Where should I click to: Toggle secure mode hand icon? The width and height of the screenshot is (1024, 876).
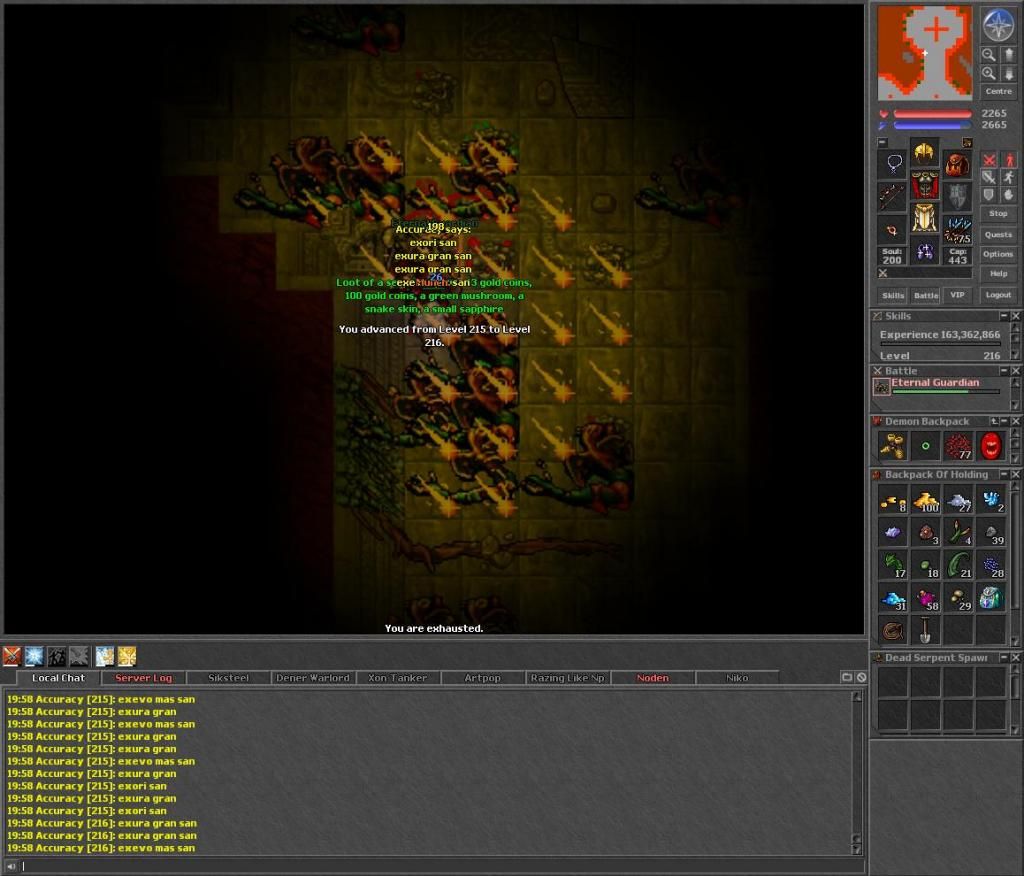click(1009, 195)
